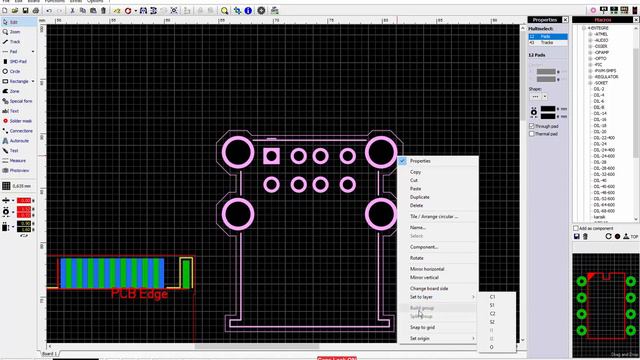Click the macro preview thumbnail

click(x=606, y=306)
